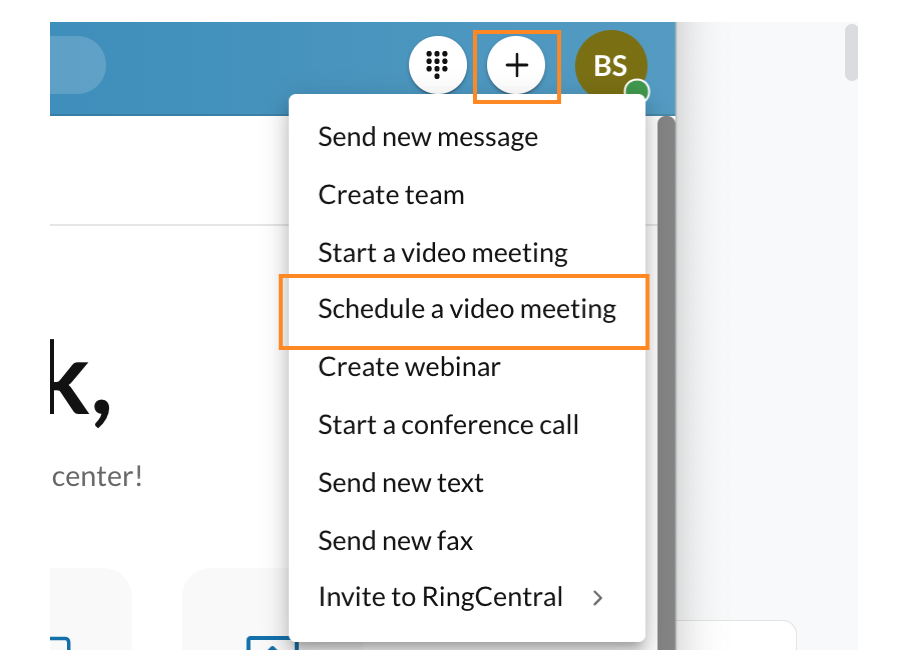Start a conference call via the menu
The height and width of the screenshot is (672, 898).
coord(448,425)
